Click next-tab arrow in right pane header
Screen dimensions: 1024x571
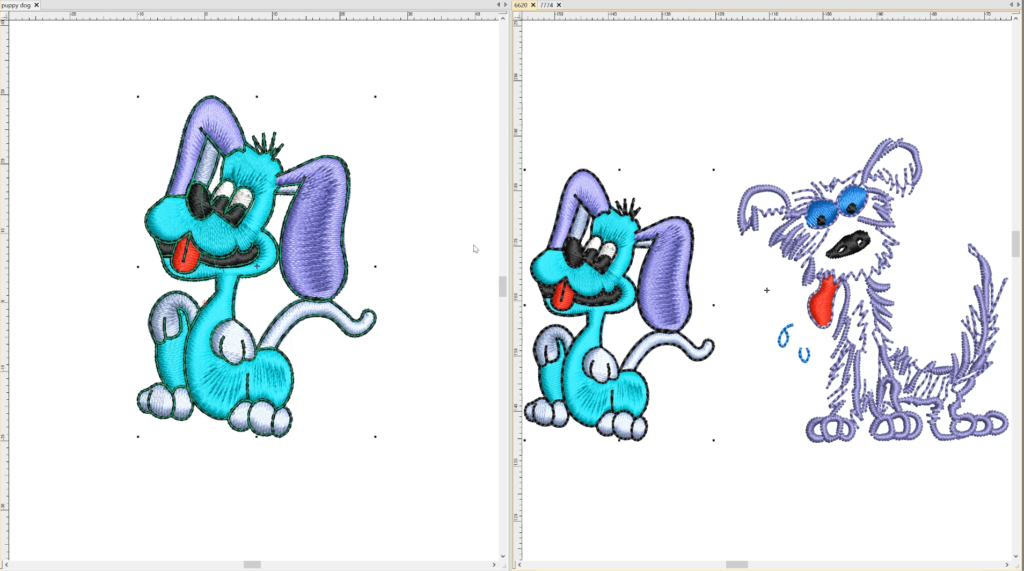(1016, 5)
